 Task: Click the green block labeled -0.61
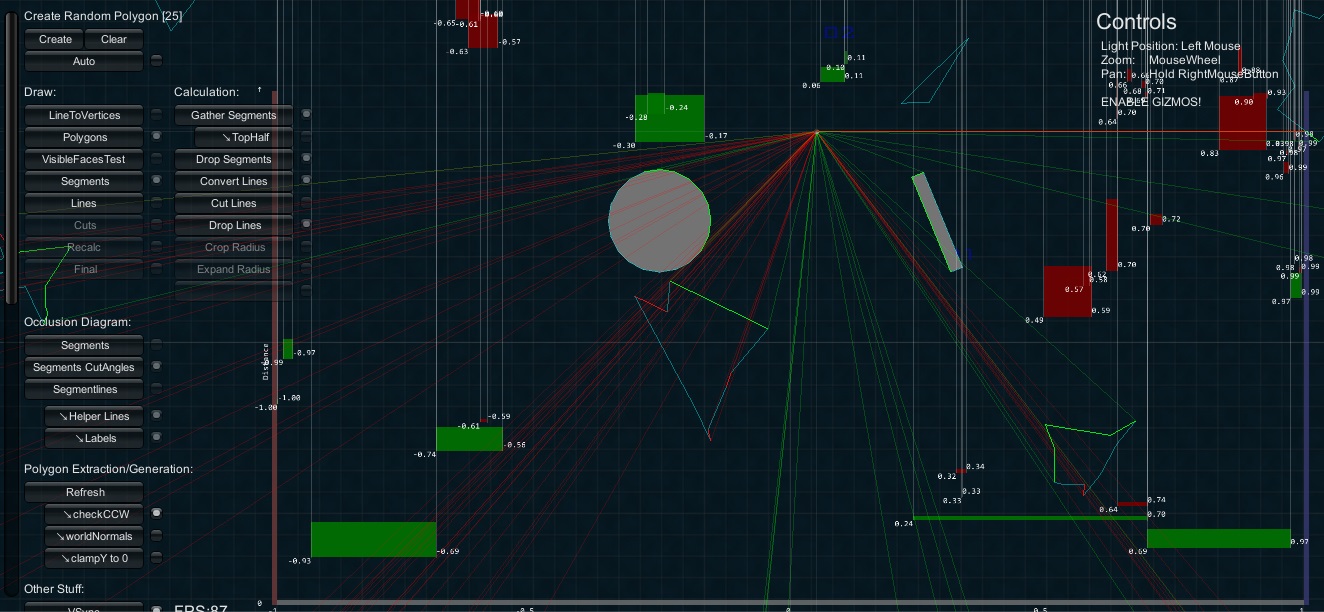tap(469, 439)
